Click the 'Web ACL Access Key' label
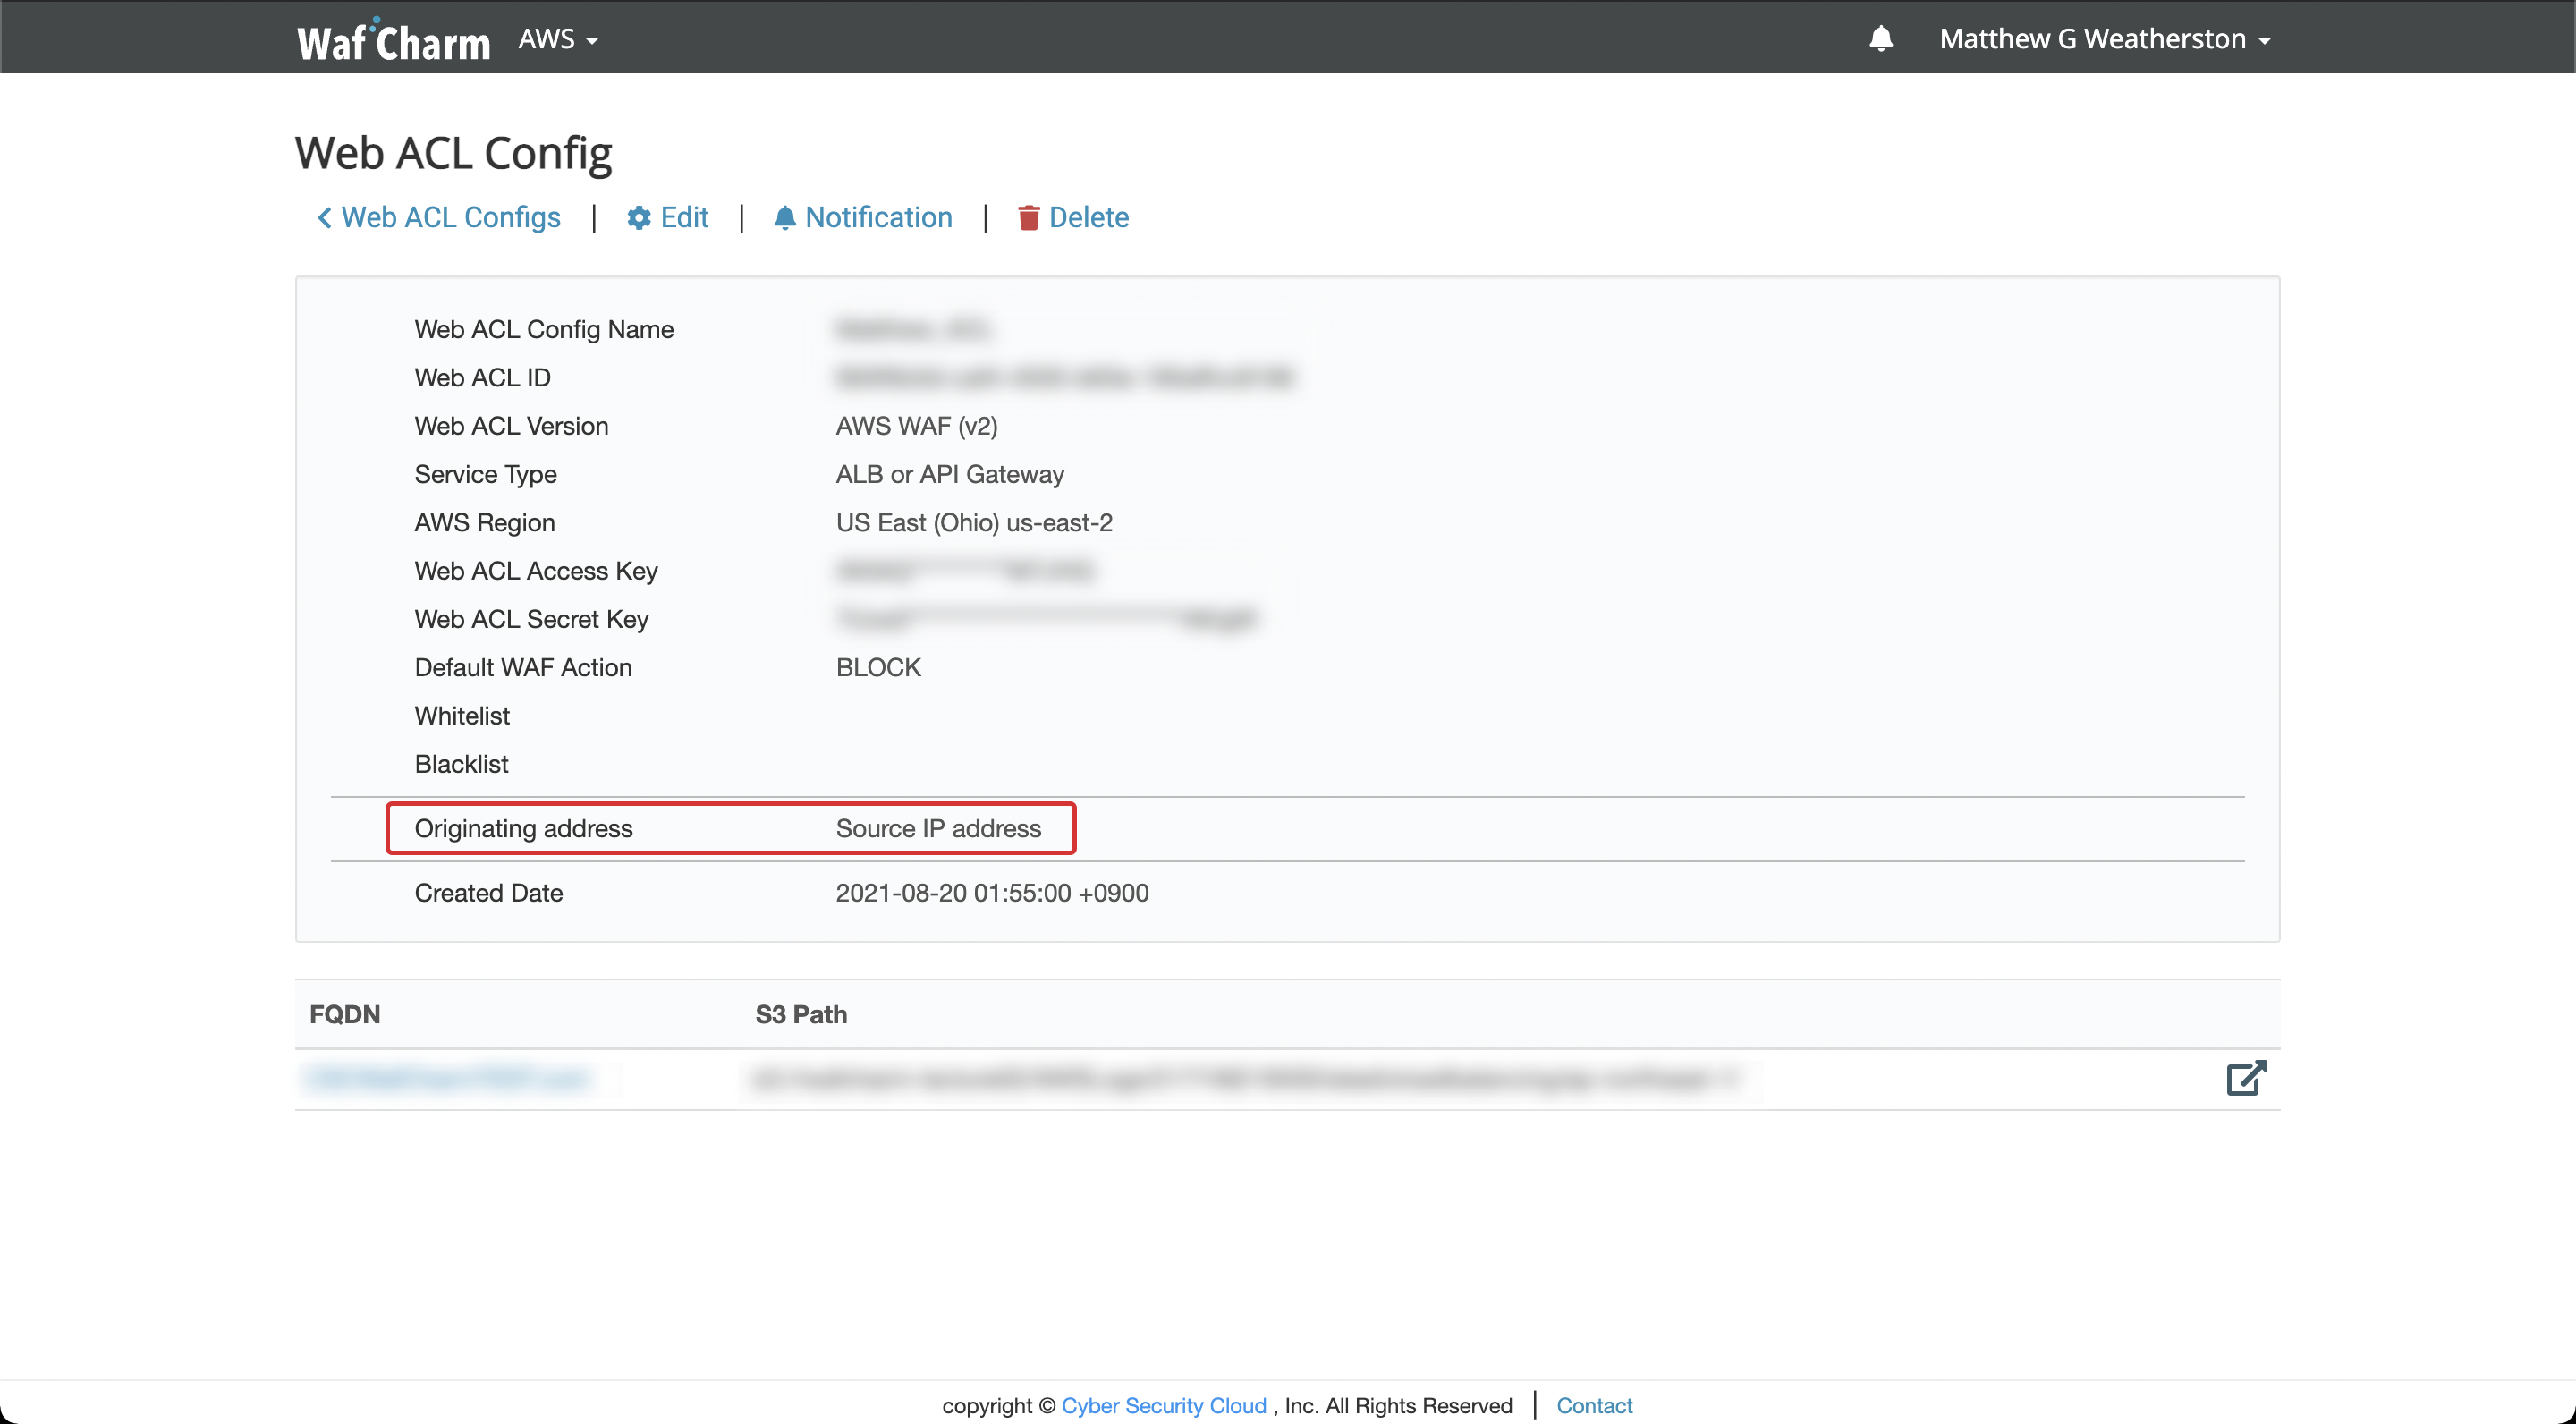Viewport: 2576px width, 1424px height. [536, 571]
